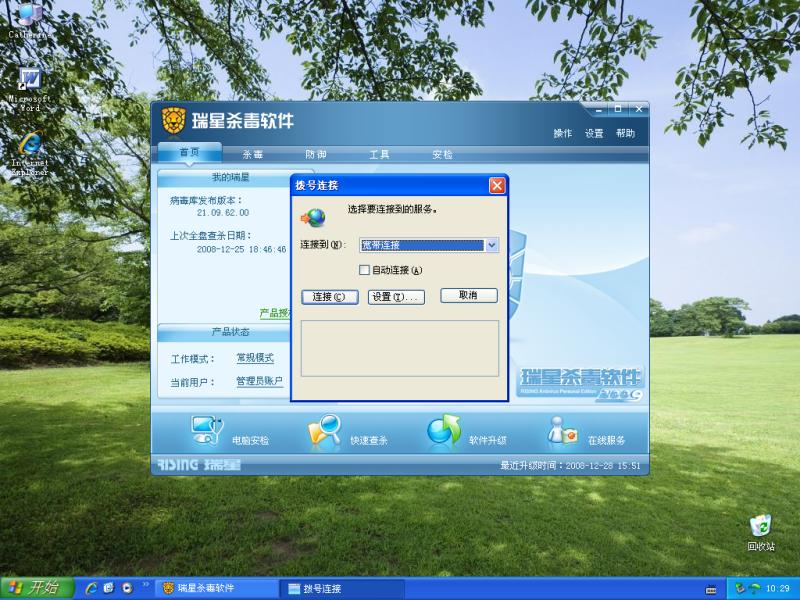
Task: Click the 管理员账户 current user link
Action: (x=259, y=381)
